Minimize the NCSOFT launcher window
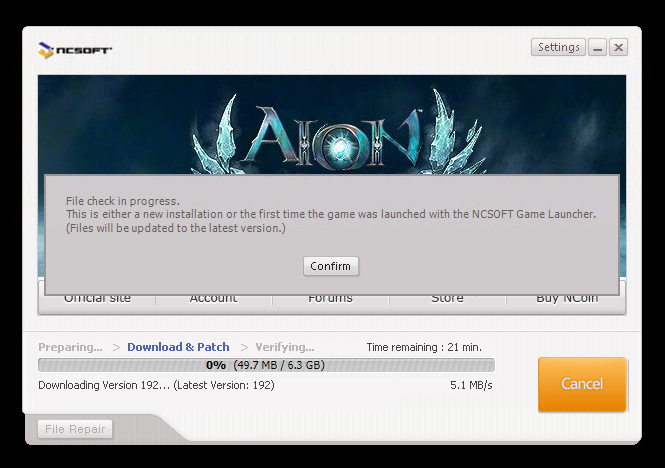665x468 pixels. pyautogui.click(x=597, y=48)
